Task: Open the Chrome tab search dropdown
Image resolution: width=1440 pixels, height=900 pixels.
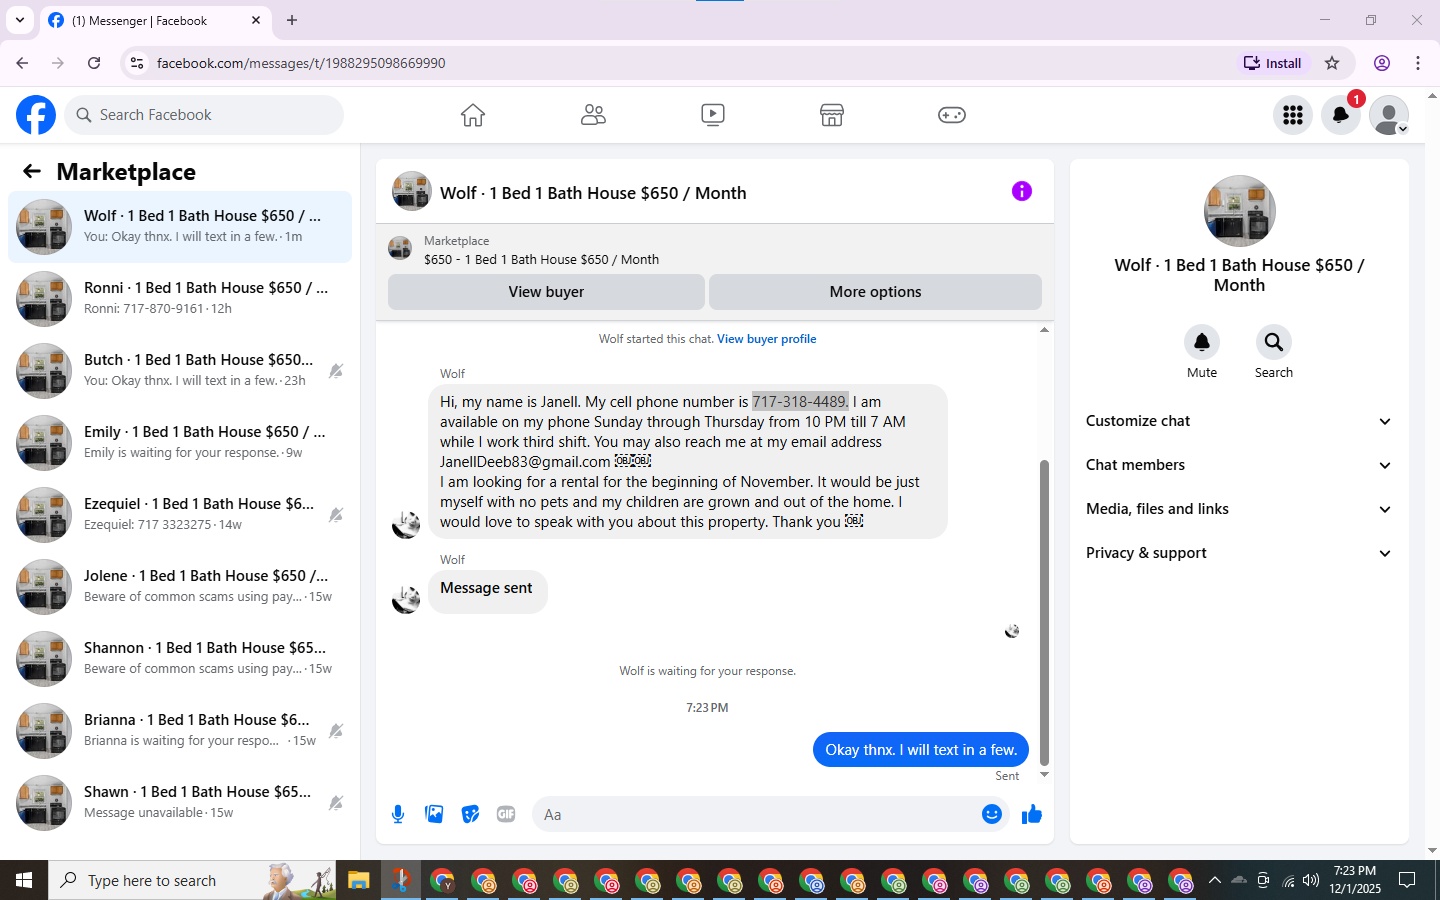Action: coord(20,20)
